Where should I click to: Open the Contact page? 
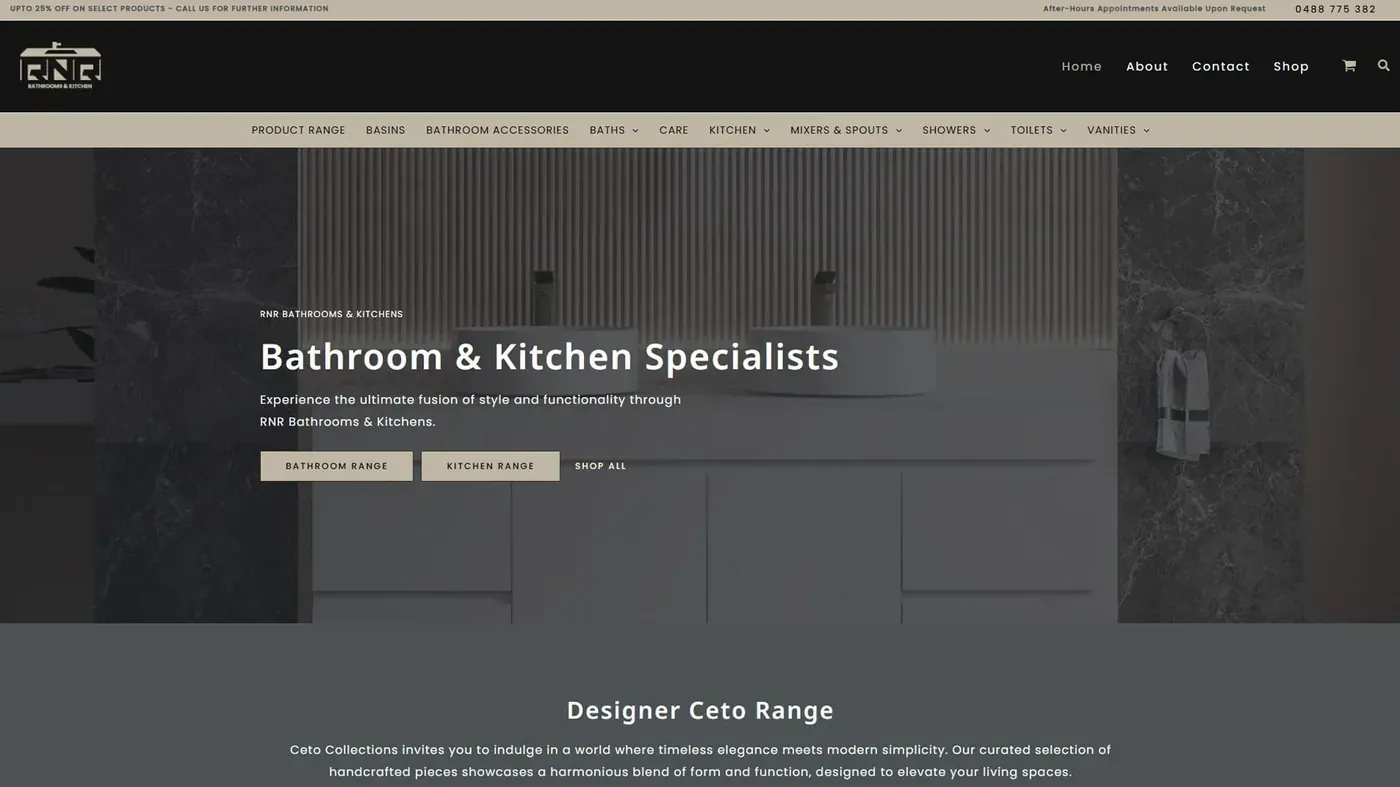point(1221,66)
